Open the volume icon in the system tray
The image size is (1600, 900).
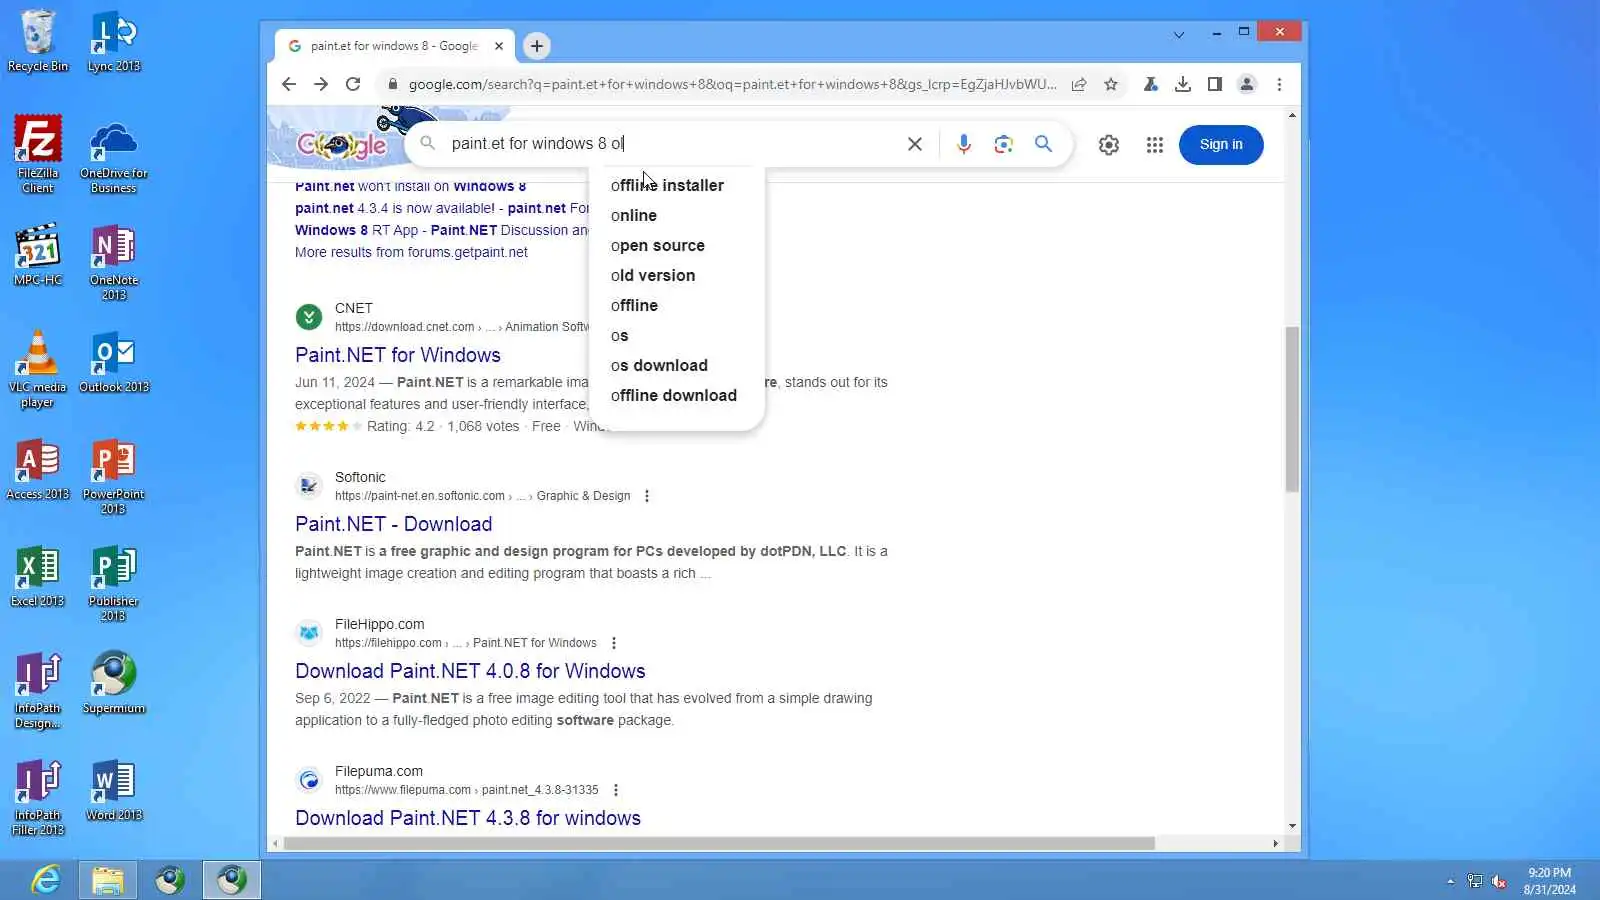click(x=1499, y=881)
